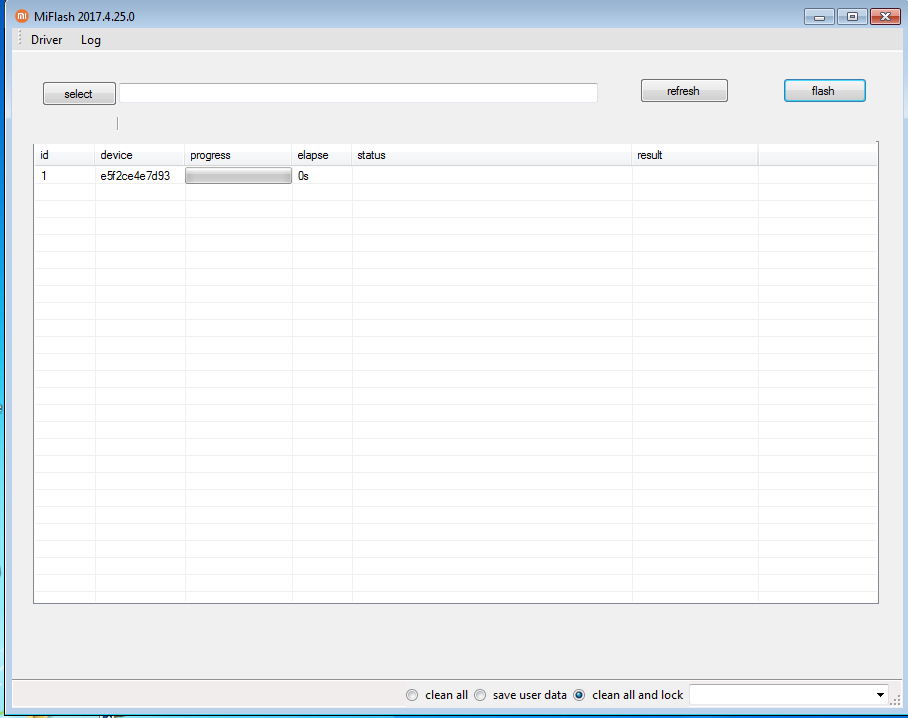Click the result column header

click(x=695, y=155)
